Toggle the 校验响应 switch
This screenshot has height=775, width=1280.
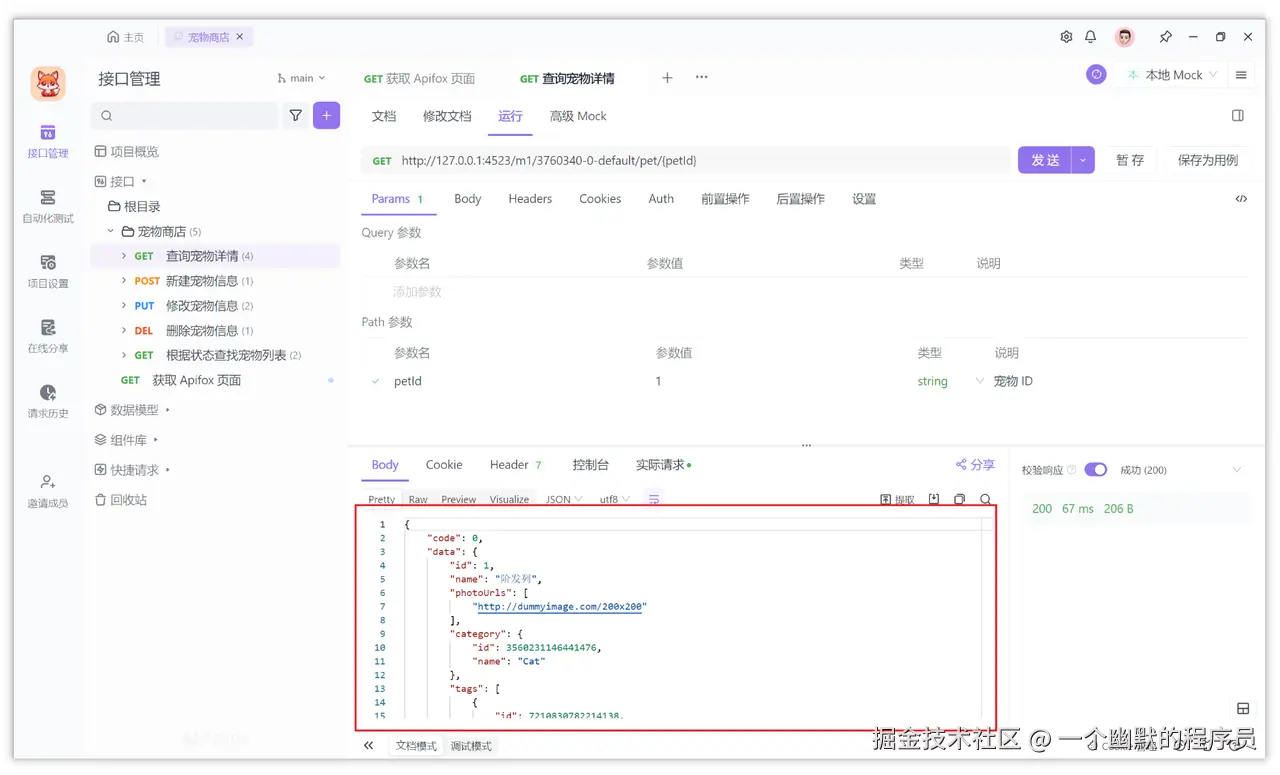point(1096,470)
